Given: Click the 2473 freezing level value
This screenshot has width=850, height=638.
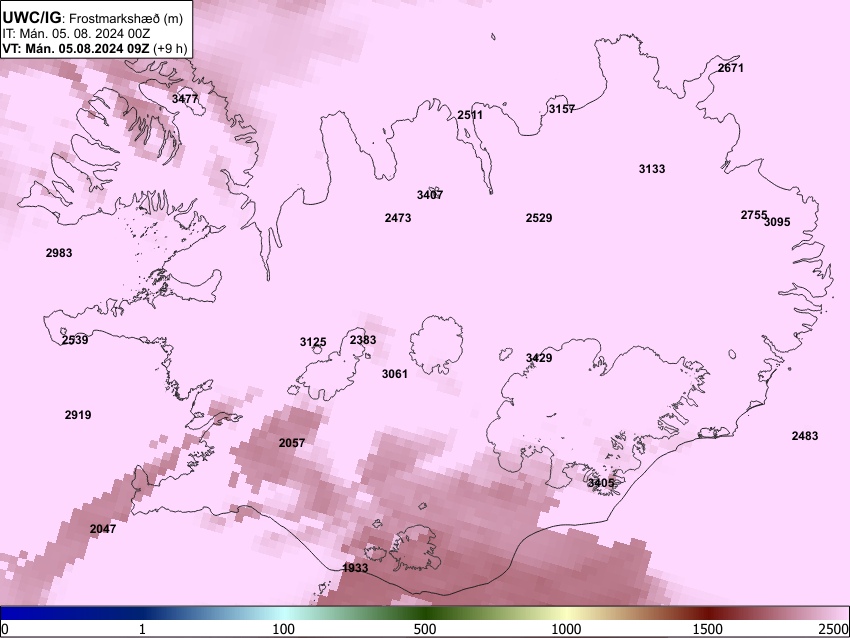Looking at the screenshot, I should click(x=398, y=218).
